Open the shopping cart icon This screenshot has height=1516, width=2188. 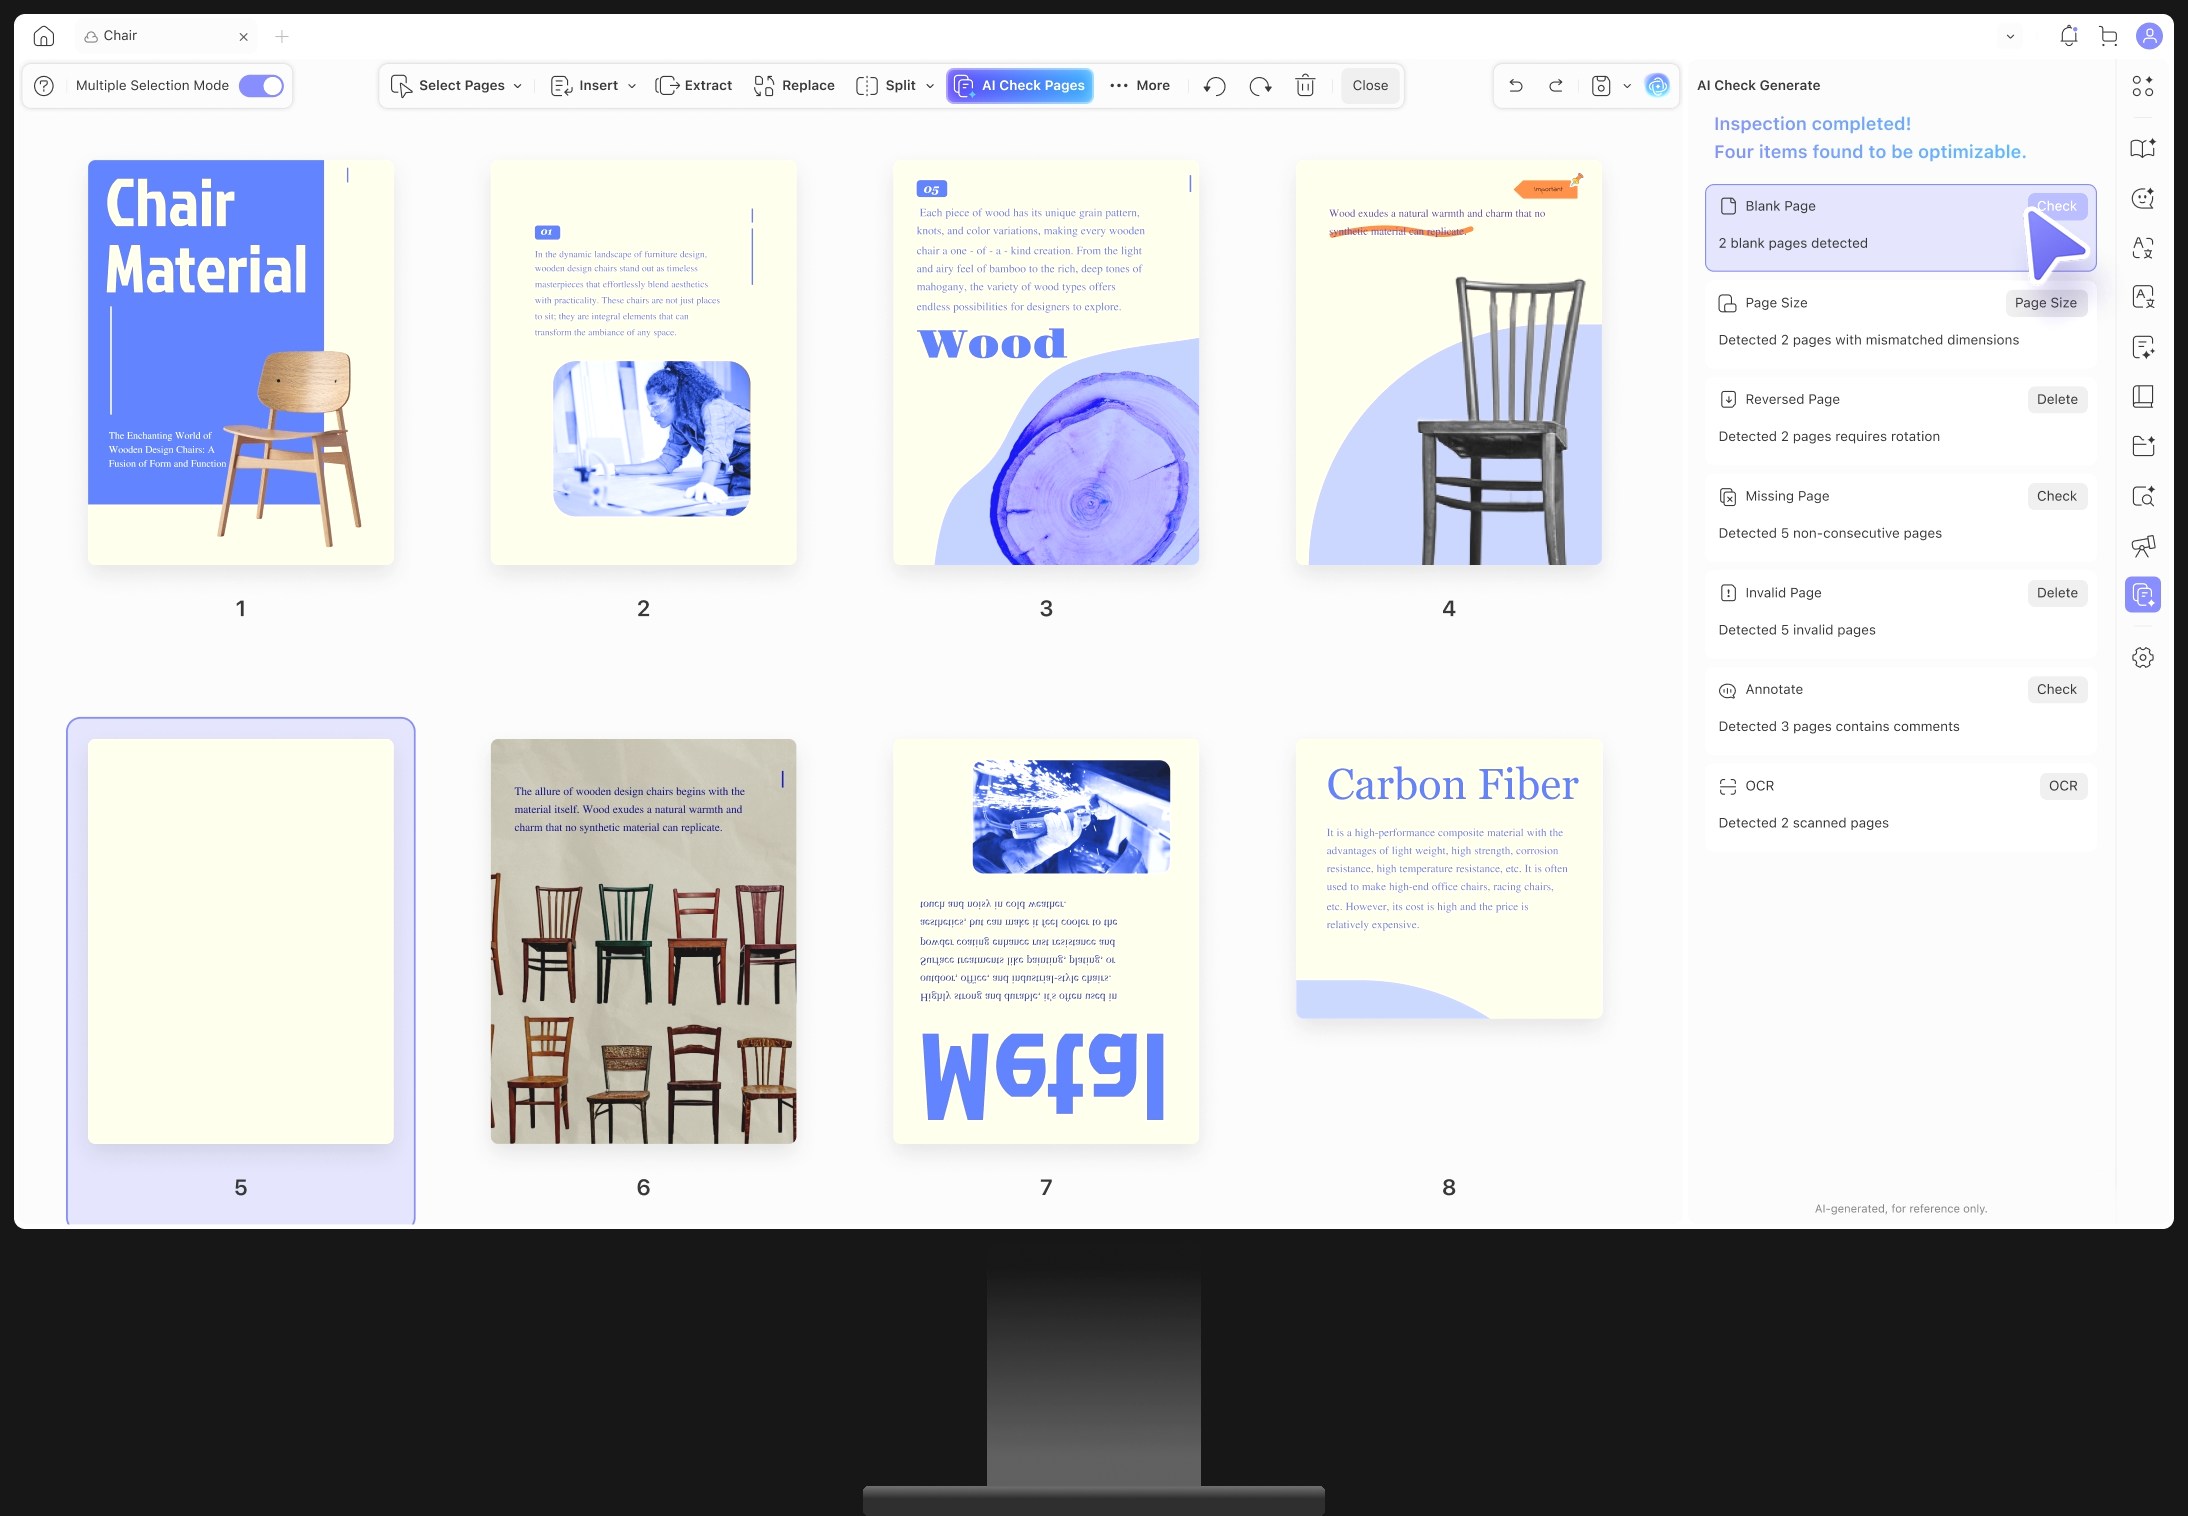pos(2109,36)
